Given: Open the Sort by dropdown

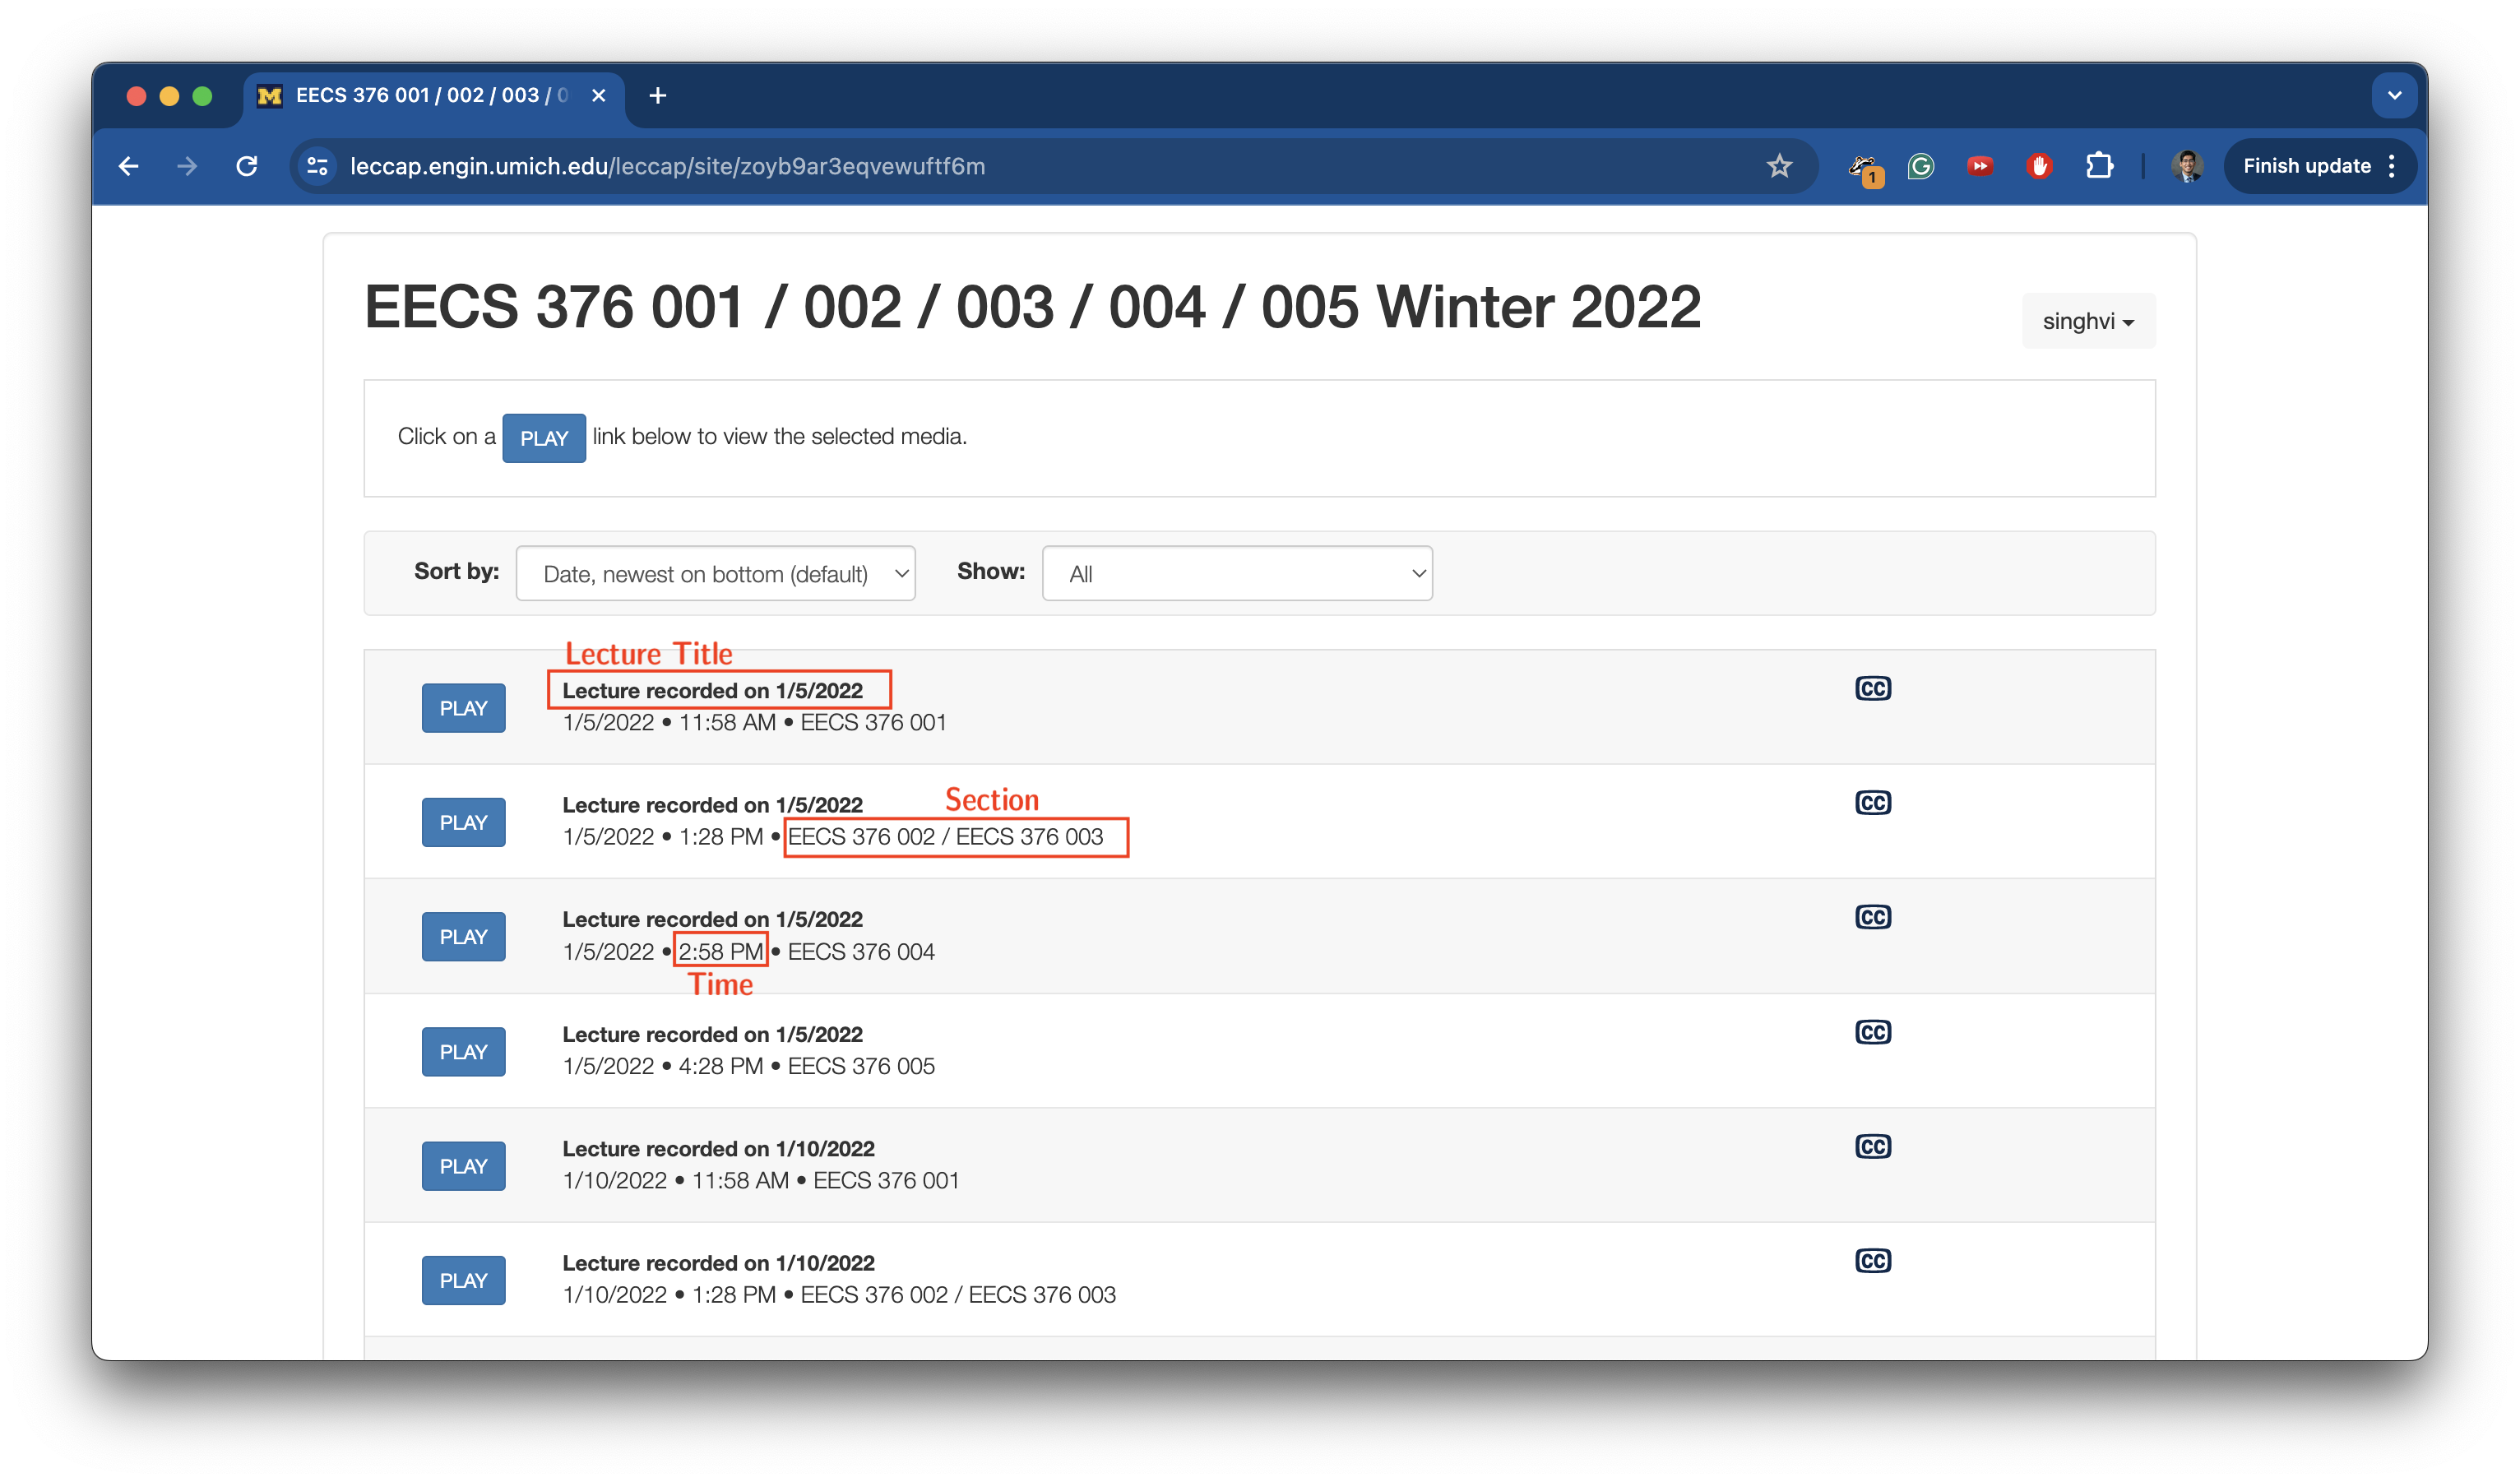Looking at the screenshot, I should click(715, 573).
